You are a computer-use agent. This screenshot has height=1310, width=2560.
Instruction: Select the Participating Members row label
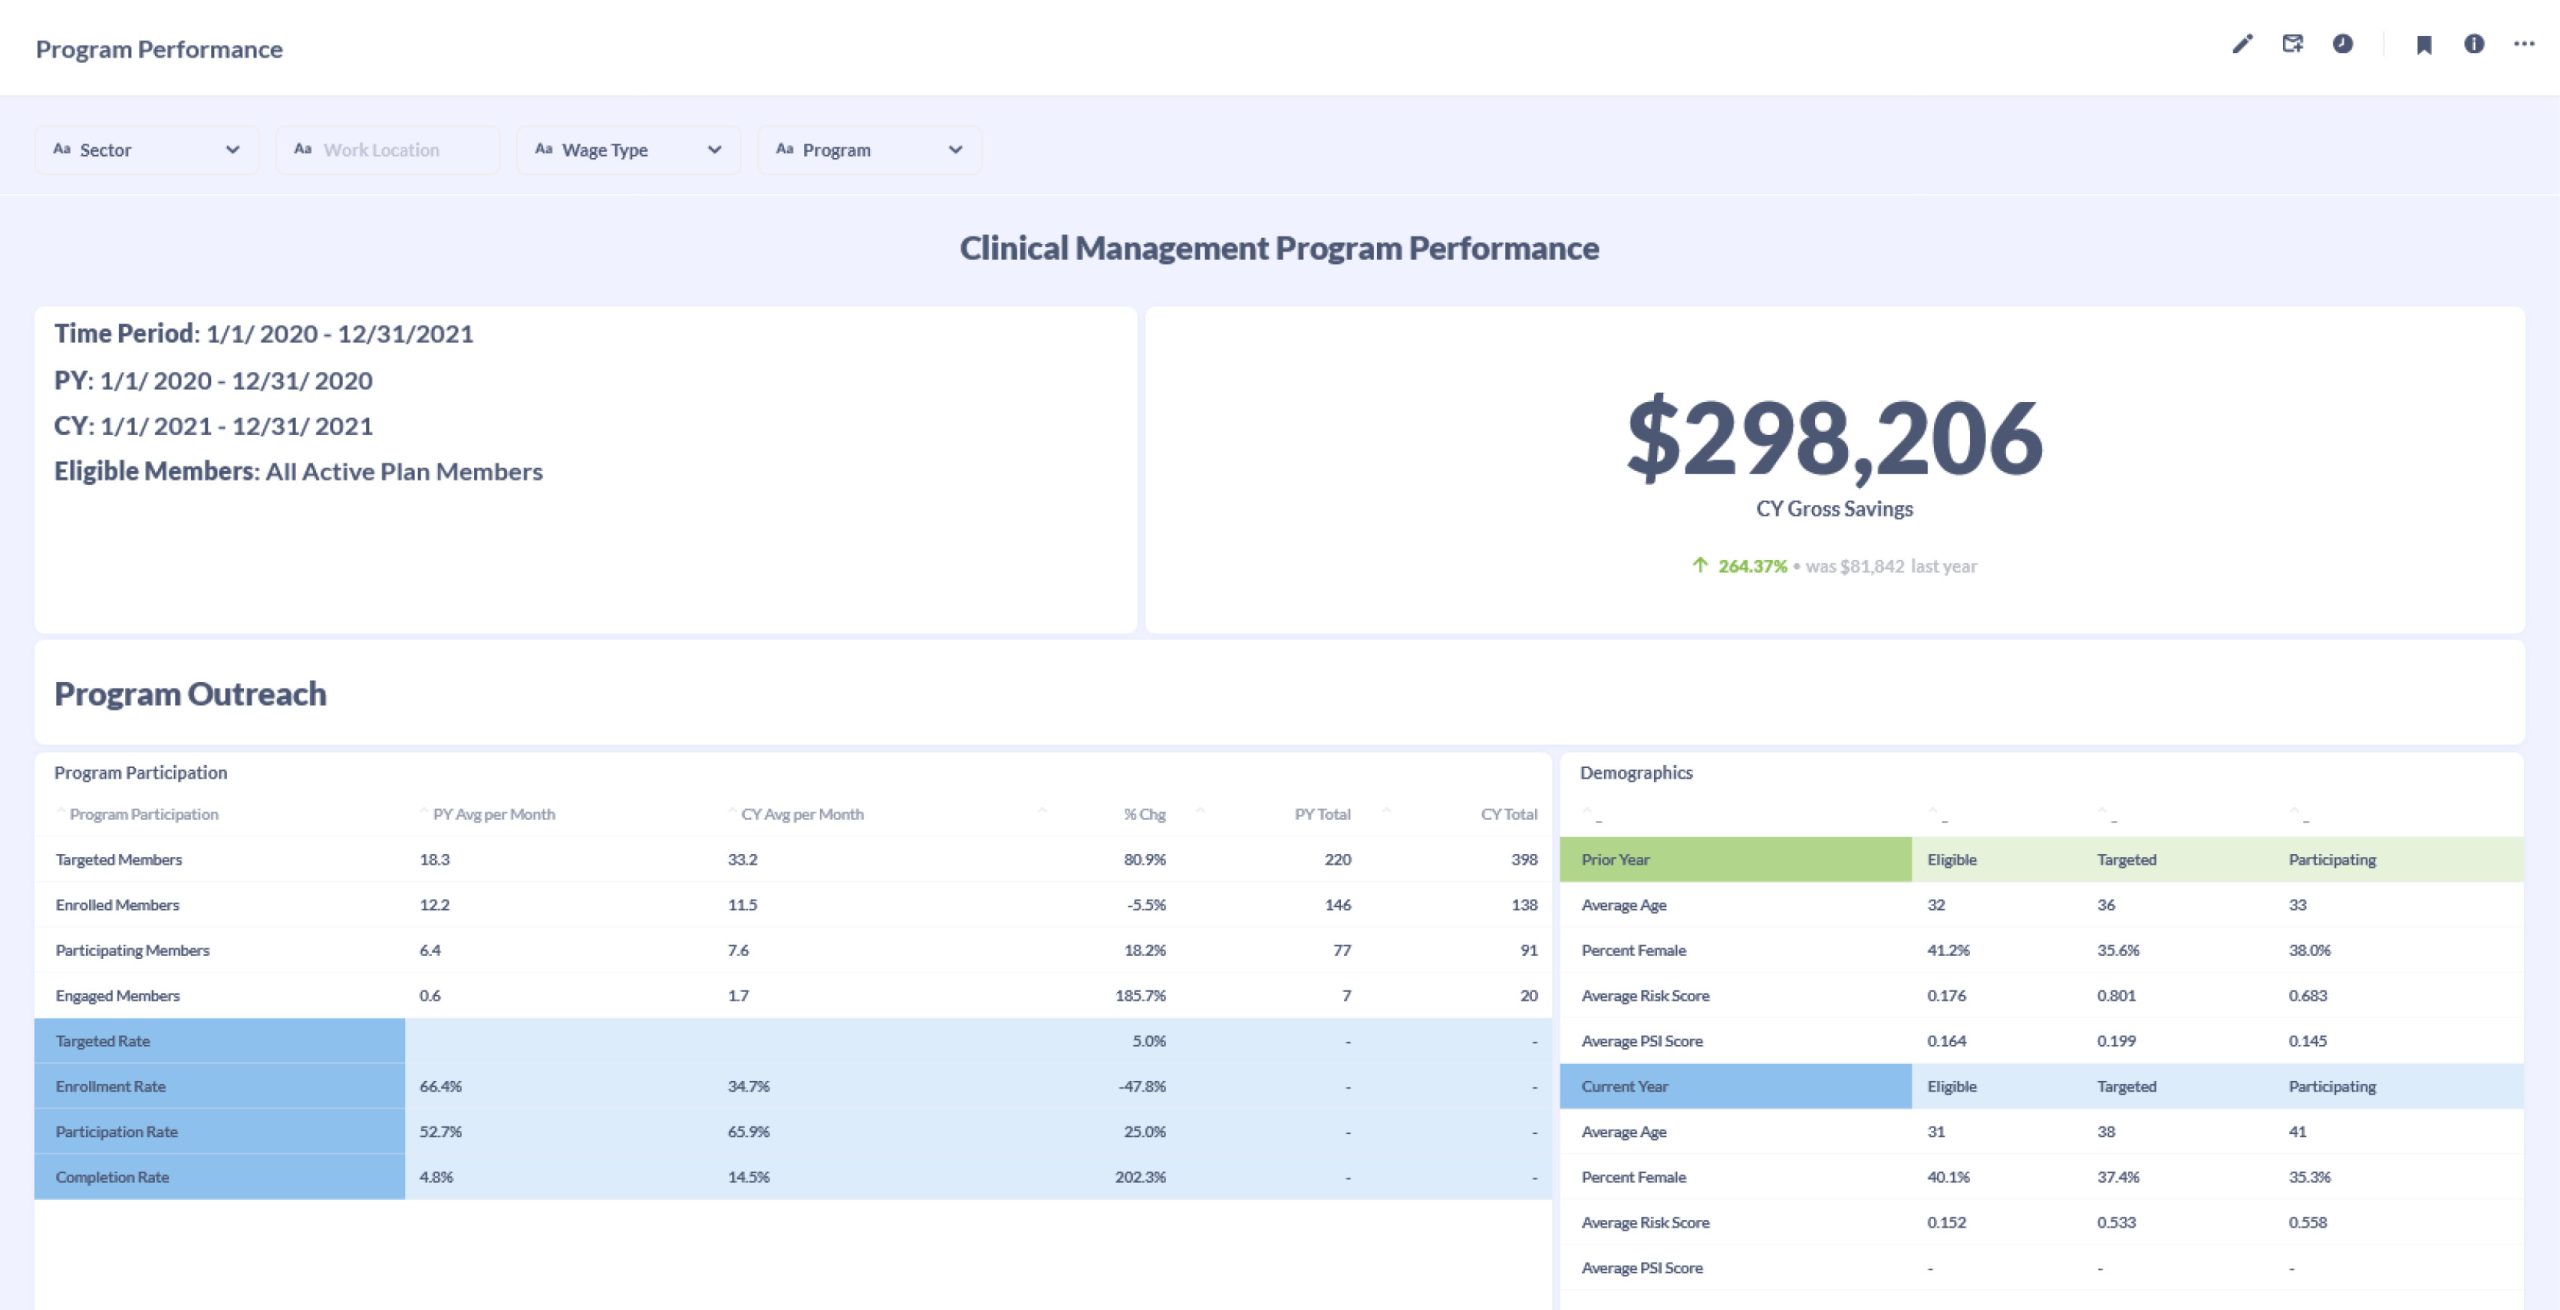pos(133,950)
